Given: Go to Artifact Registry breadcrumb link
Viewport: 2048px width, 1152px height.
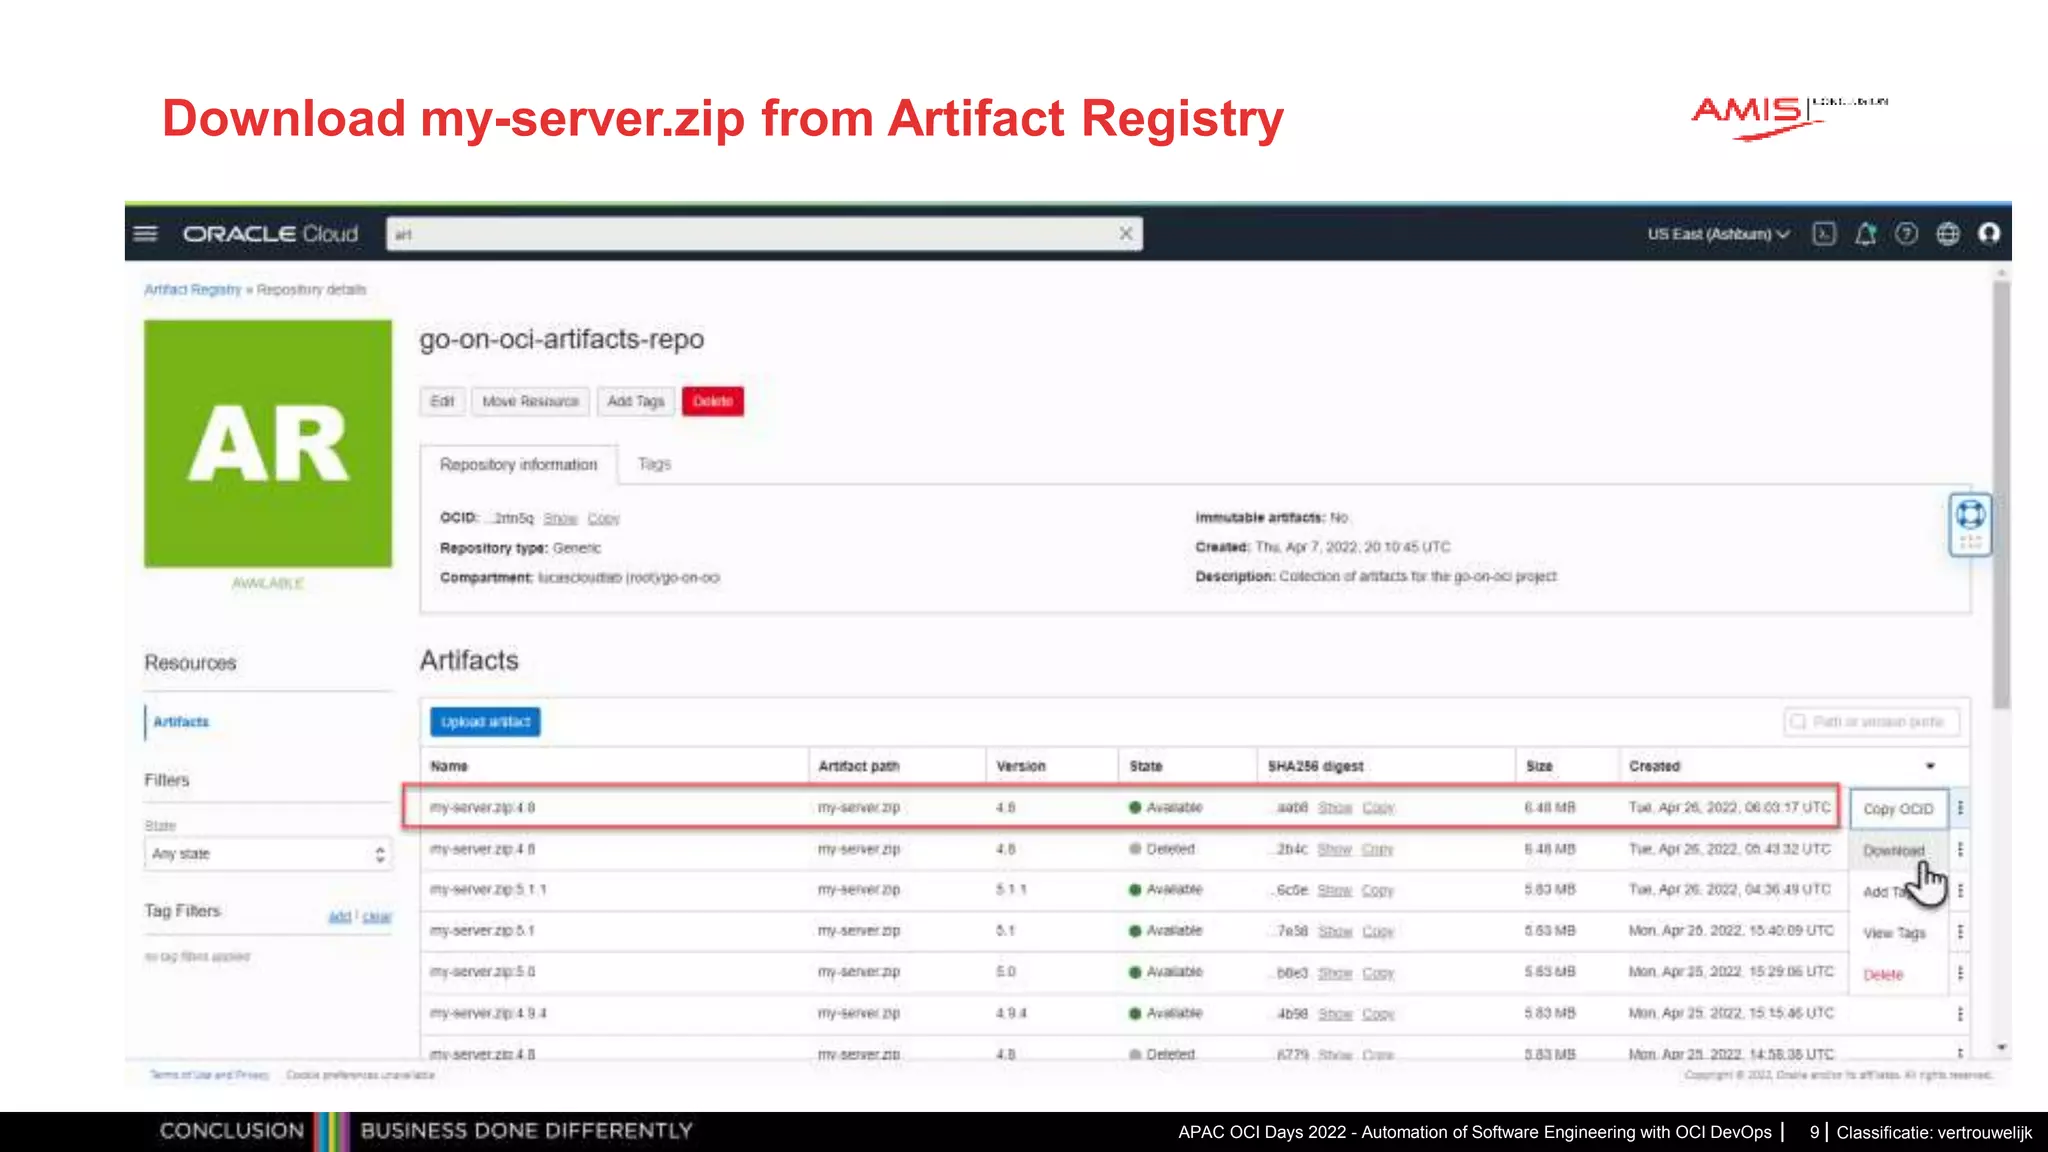Looking at the screenshot, I should pos(193,290).
